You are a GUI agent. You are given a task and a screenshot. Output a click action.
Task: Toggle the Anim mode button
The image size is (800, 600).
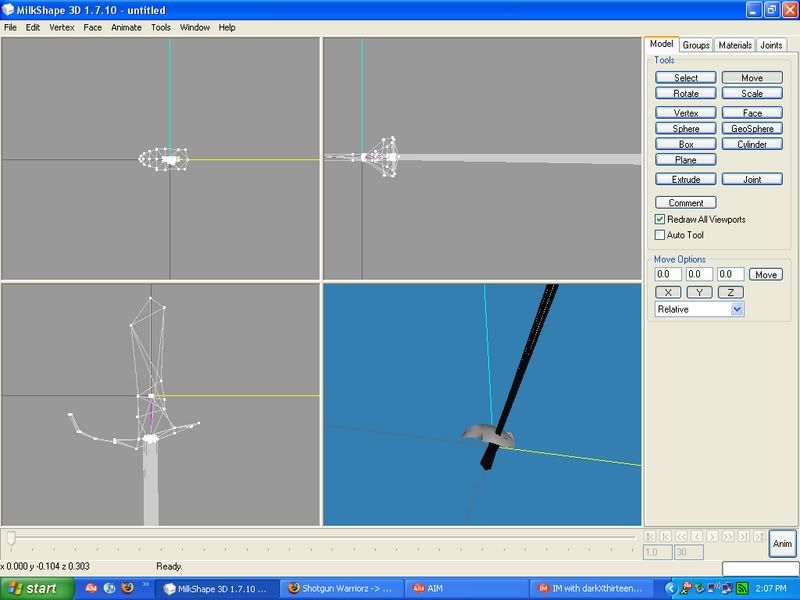[782, 543]
